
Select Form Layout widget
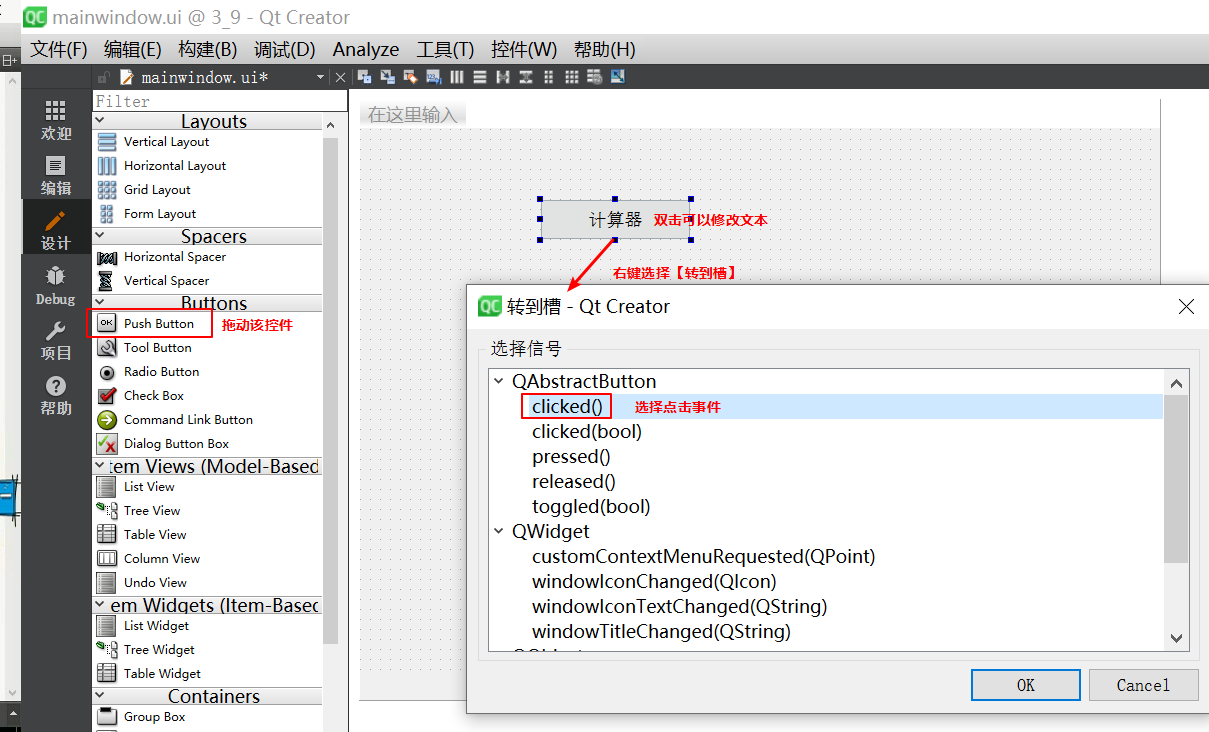[x=160, y=214]
